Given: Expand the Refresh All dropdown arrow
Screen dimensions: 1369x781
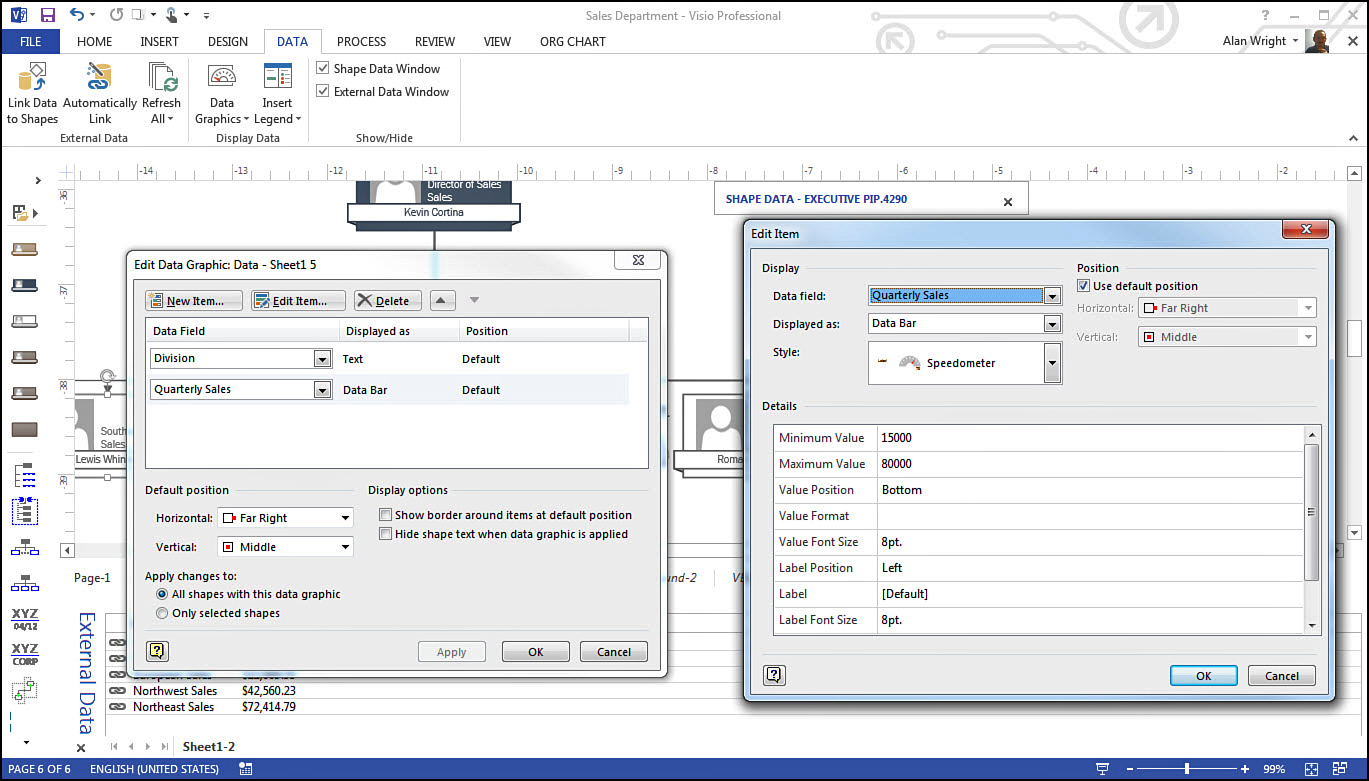Looking at the screenshot, I should [x=170, y=120].
